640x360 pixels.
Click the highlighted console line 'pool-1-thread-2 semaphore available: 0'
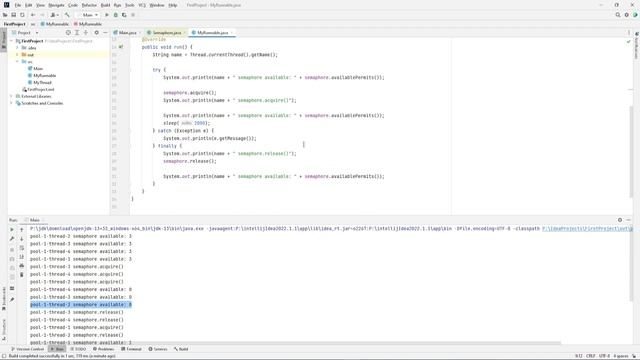[x=81, y=304]
